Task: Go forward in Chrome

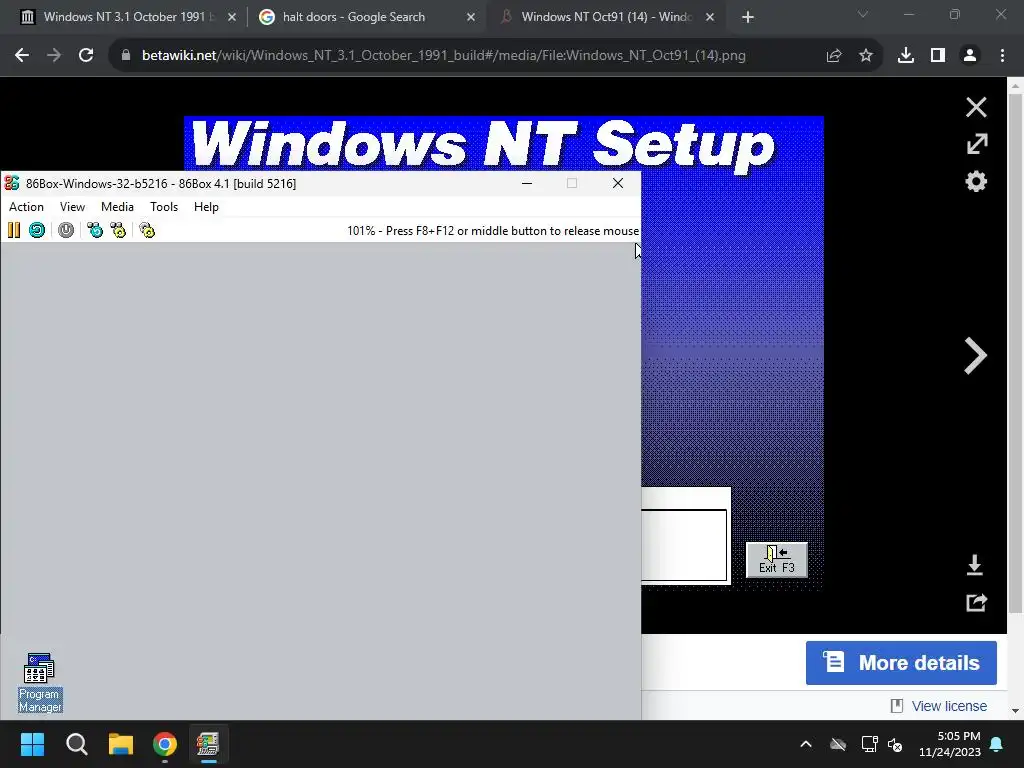Action: 54,56
